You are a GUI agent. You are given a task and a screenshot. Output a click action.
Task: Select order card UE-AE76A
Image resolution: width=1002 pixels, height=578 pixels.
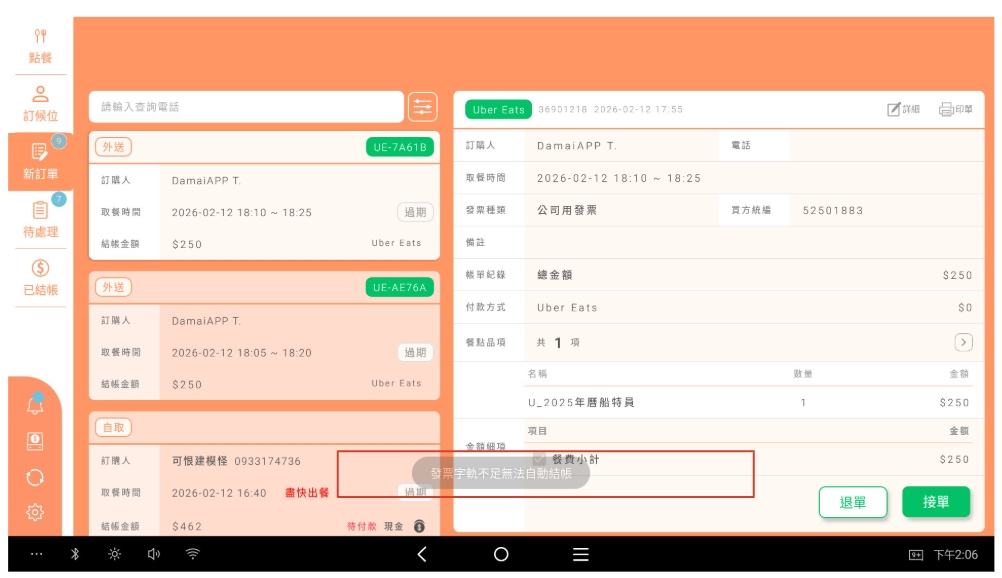click(x=264, y=340)
